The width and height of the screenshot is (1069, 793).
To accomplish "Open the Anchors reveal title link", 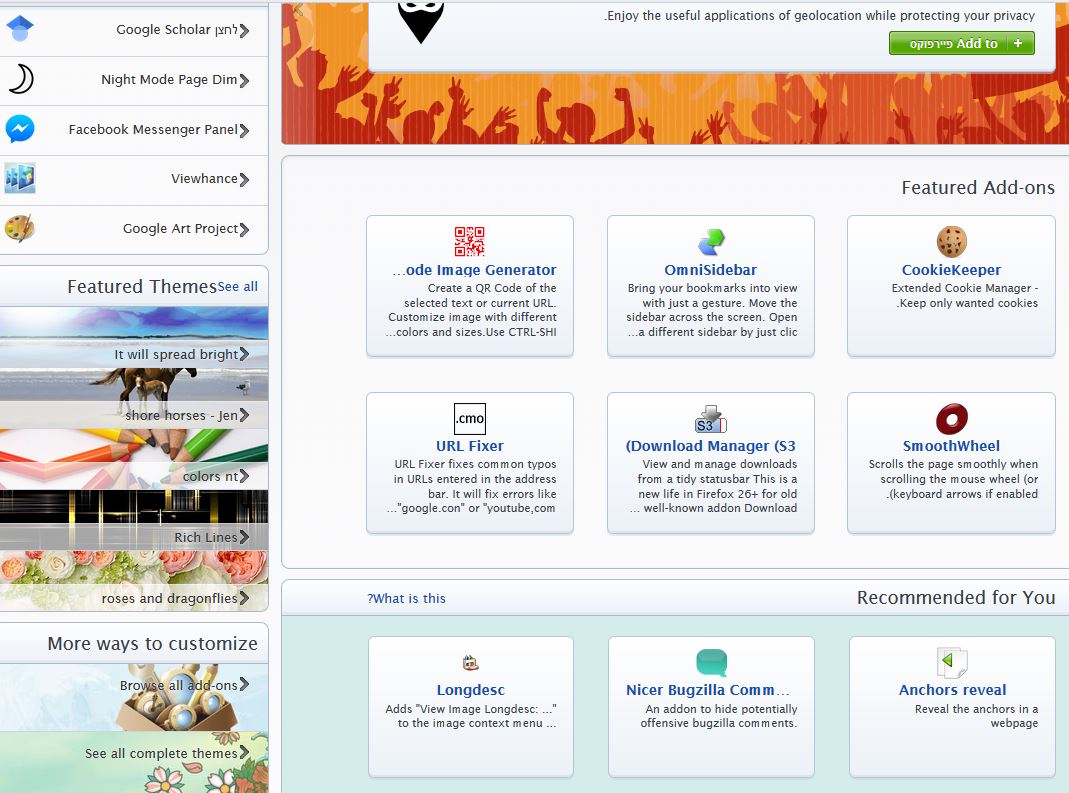I will (952, 690).
